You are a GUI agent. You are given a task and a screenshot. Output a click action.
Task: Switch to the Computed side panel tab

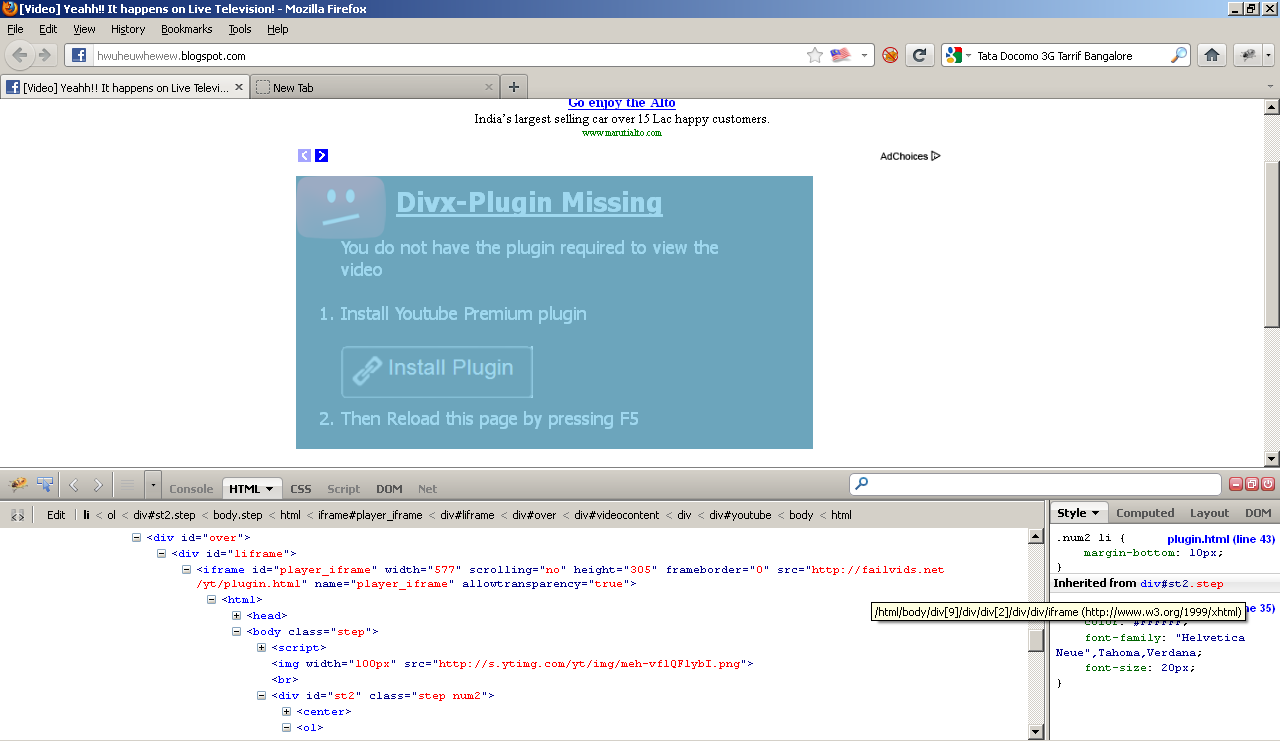click(1145, 513)
